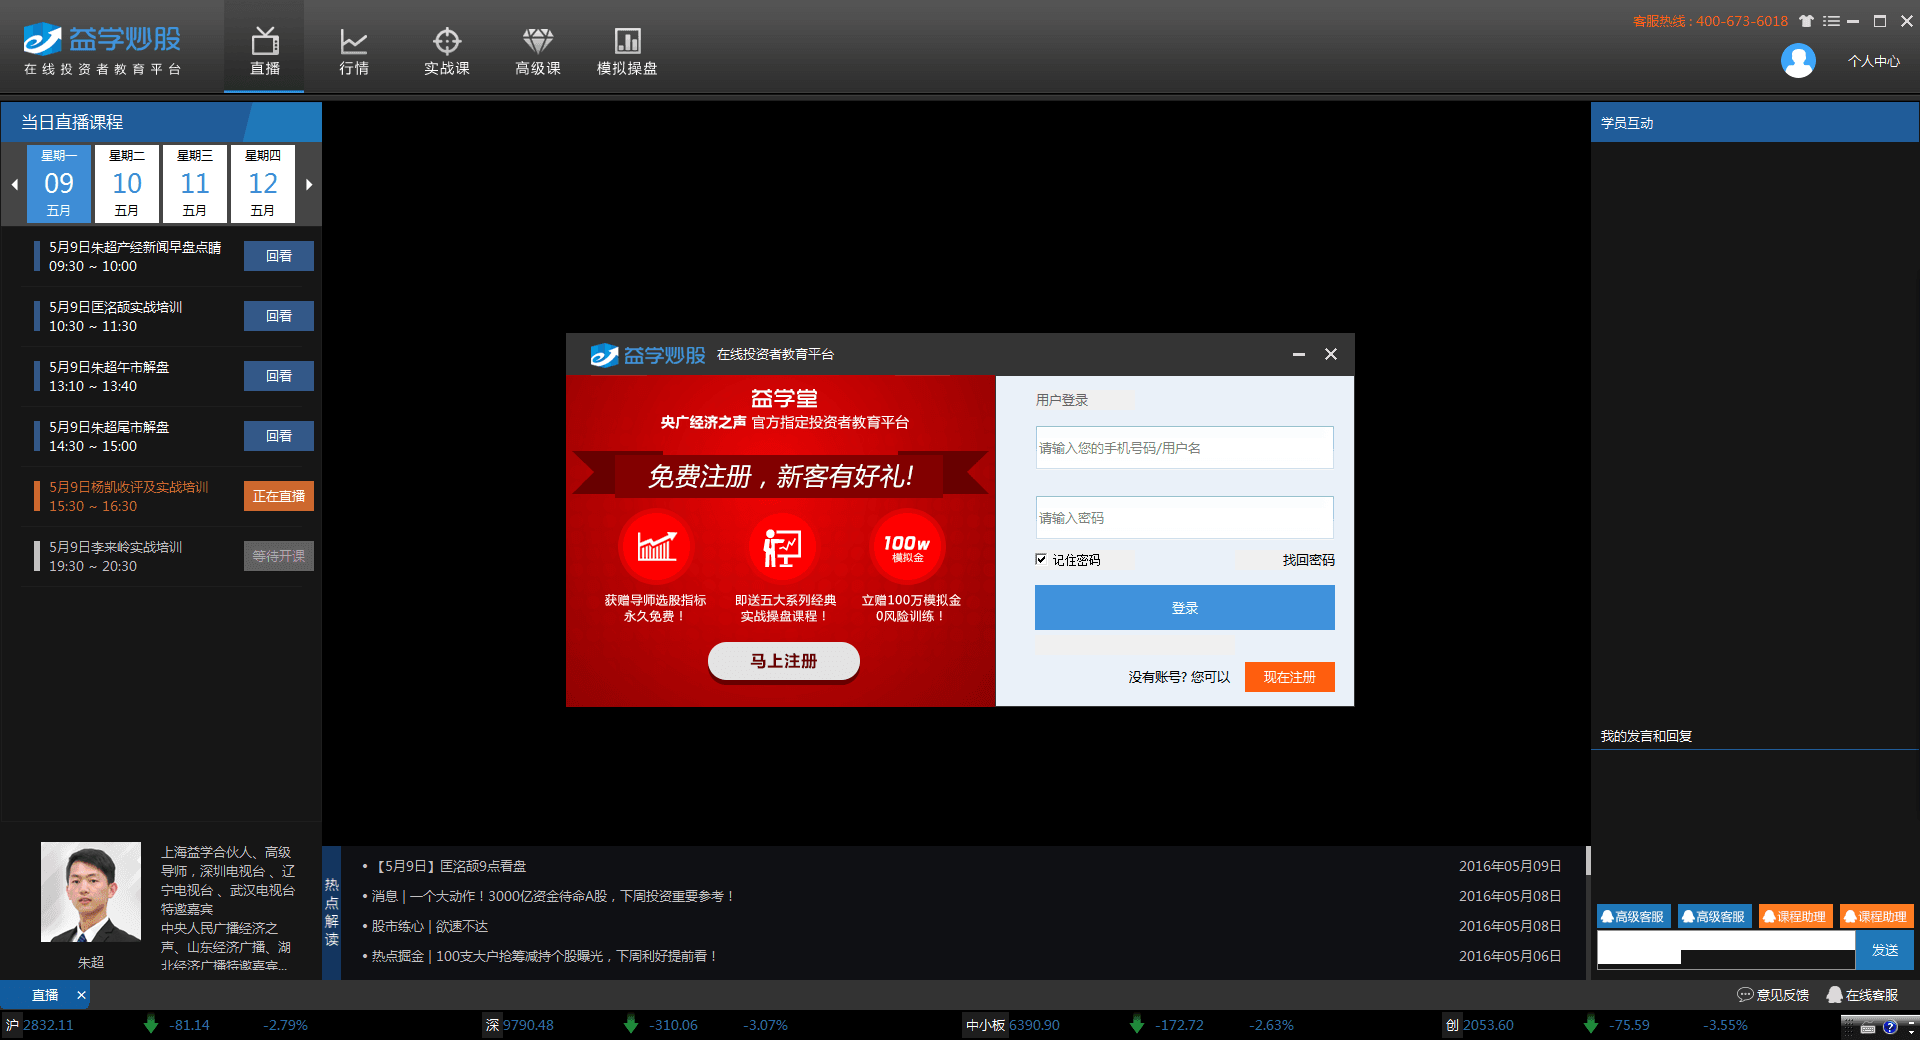Click the orange 现在注册 button
Screen dimensions: 1920x1040
(x=1289, y=677)
